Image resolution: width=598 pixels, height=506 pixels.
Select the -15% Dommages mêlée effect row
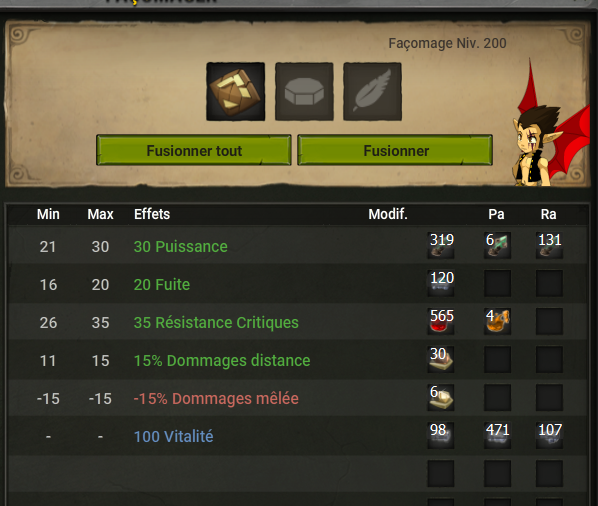297,397
